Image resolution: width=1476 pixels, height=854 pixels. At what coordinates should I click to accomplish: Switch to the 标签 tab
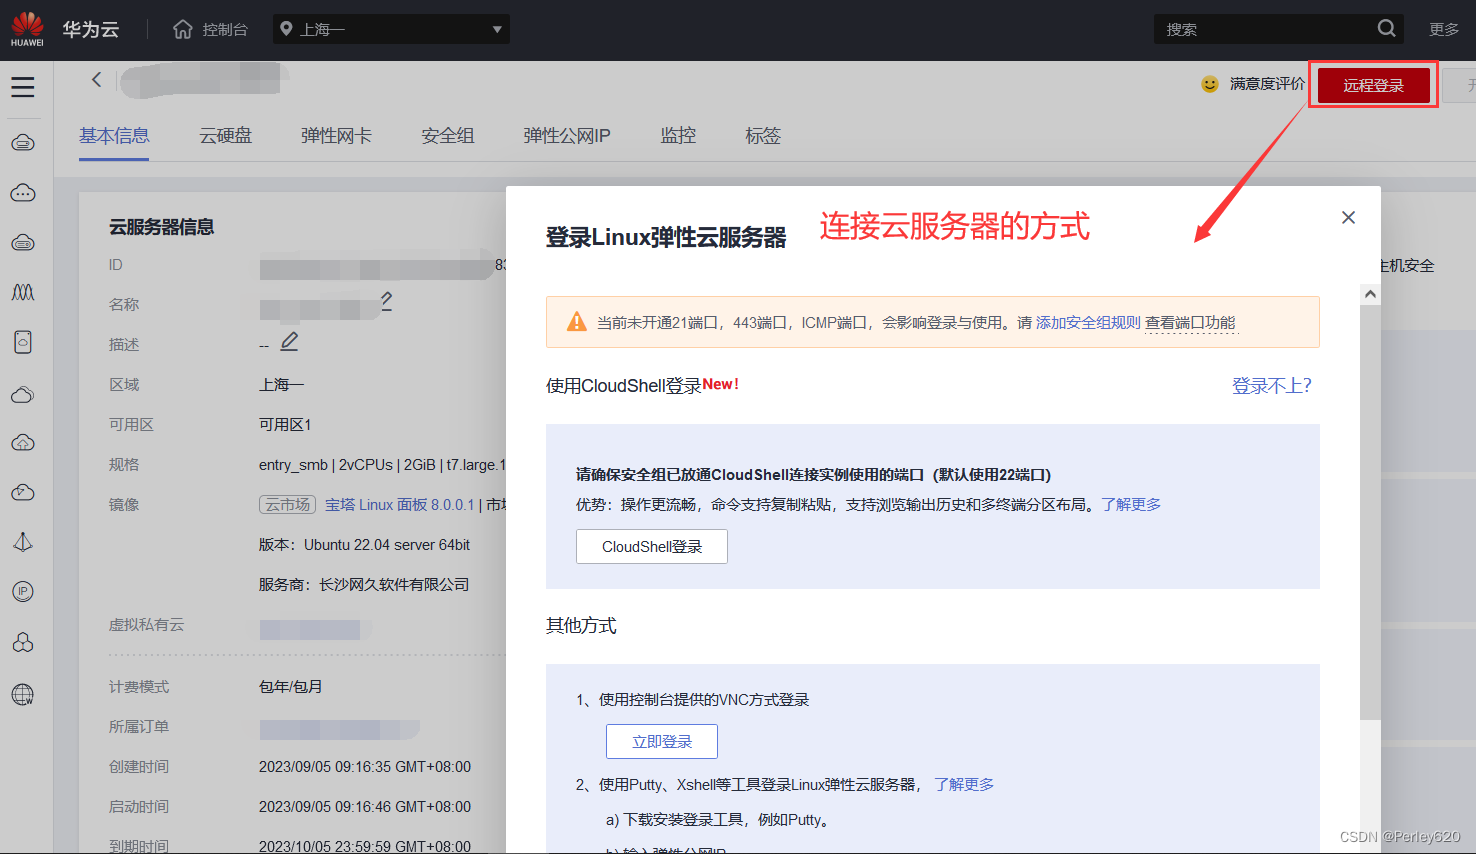click(x=763, y=136)
